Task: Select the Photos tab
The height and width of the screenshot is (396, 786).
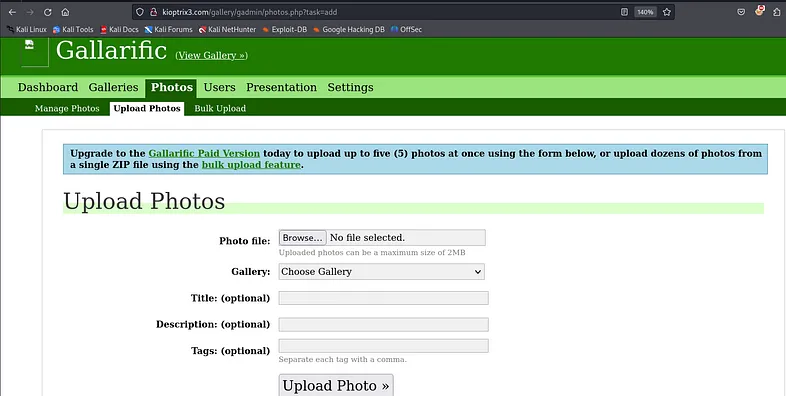Action: (x=171, y=88)
